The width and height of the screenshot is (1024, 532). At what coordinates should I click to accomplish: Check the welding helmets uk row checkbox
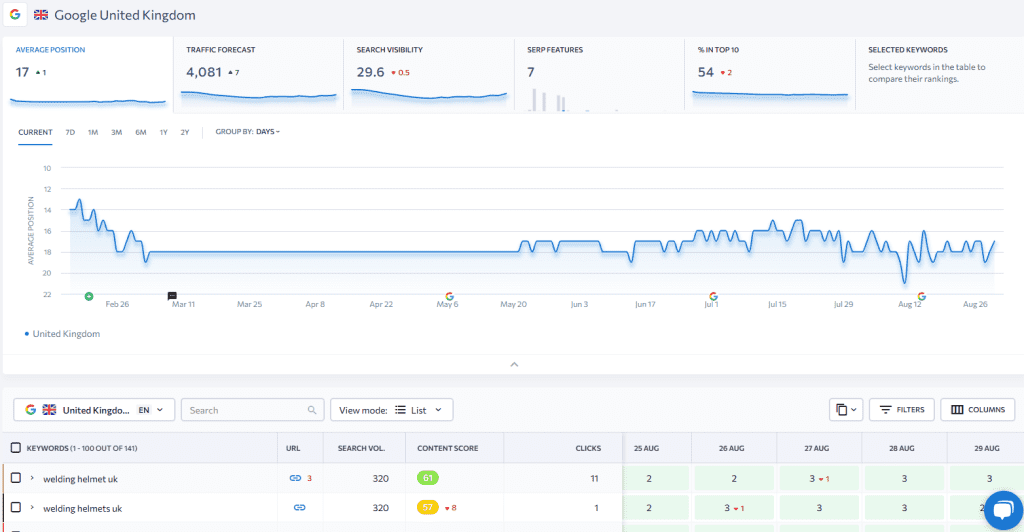pyautogui.click(x=16, y=507)
